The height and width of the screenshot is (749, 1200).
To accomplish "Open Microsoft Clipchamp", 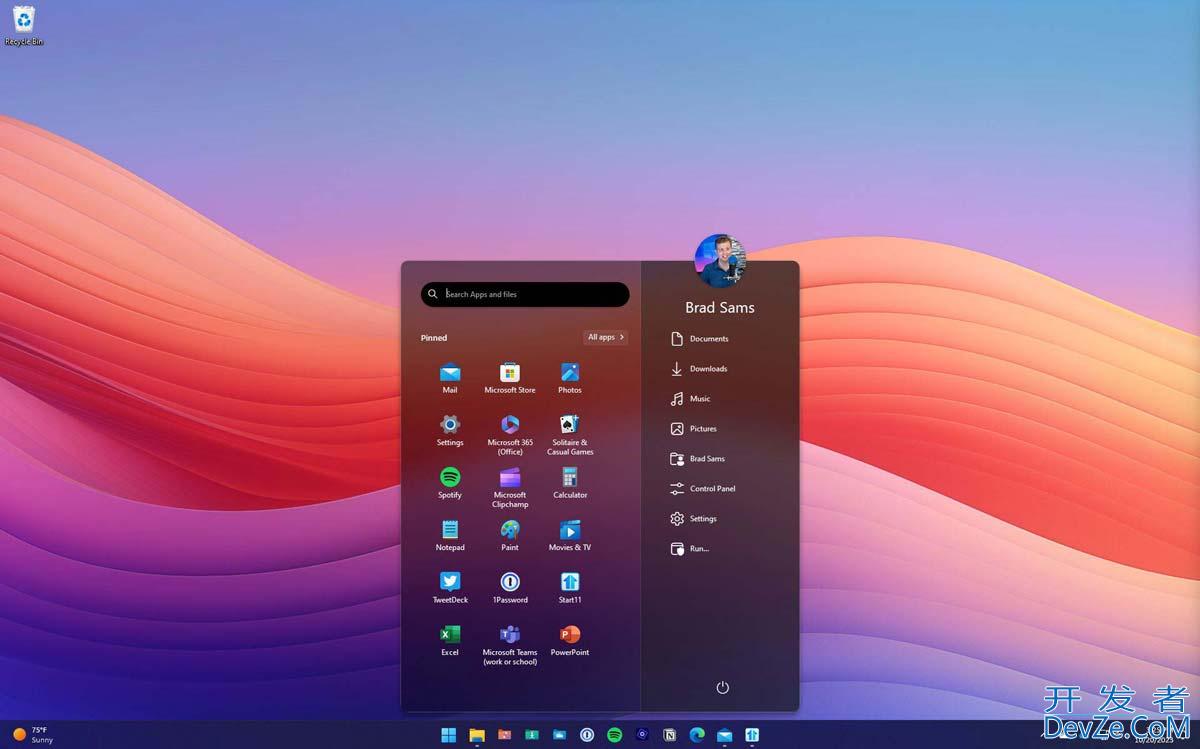I will point(510,487).
